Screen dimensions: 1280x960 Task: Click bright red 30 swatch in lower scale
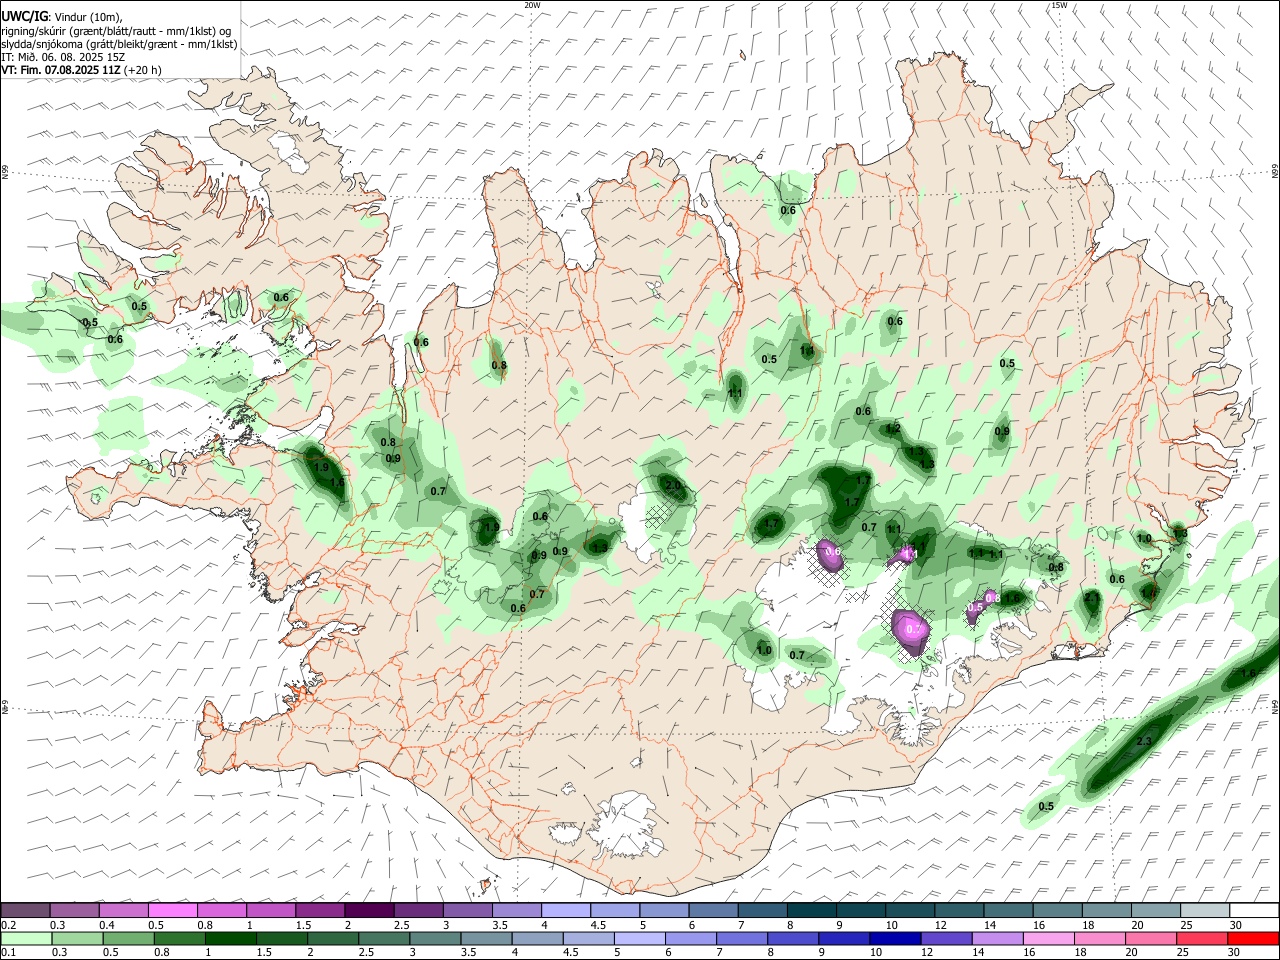click(x=1252, y=938)
